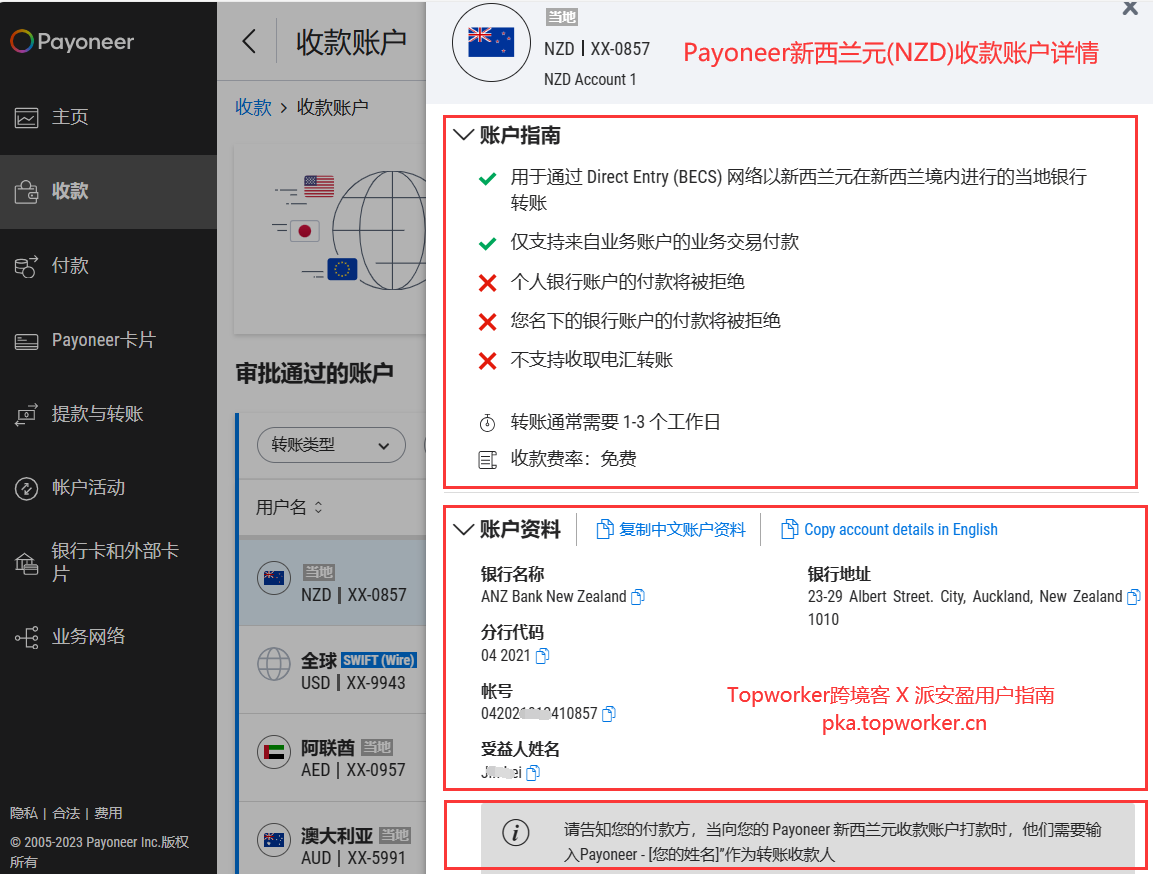The width and height of the screenshot is (1153, 874).
Task: Select the NZD XX-0857 account row
Action: 332,584
